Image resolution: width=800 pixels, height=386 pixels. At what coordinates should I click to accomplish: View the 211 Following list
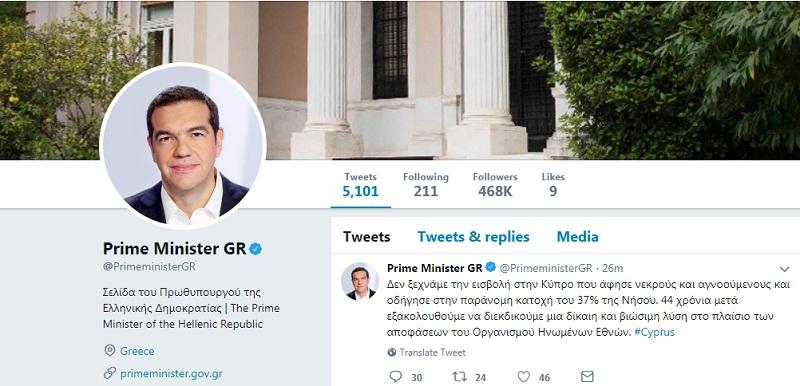pyautogui.click(x=426, y=185)
